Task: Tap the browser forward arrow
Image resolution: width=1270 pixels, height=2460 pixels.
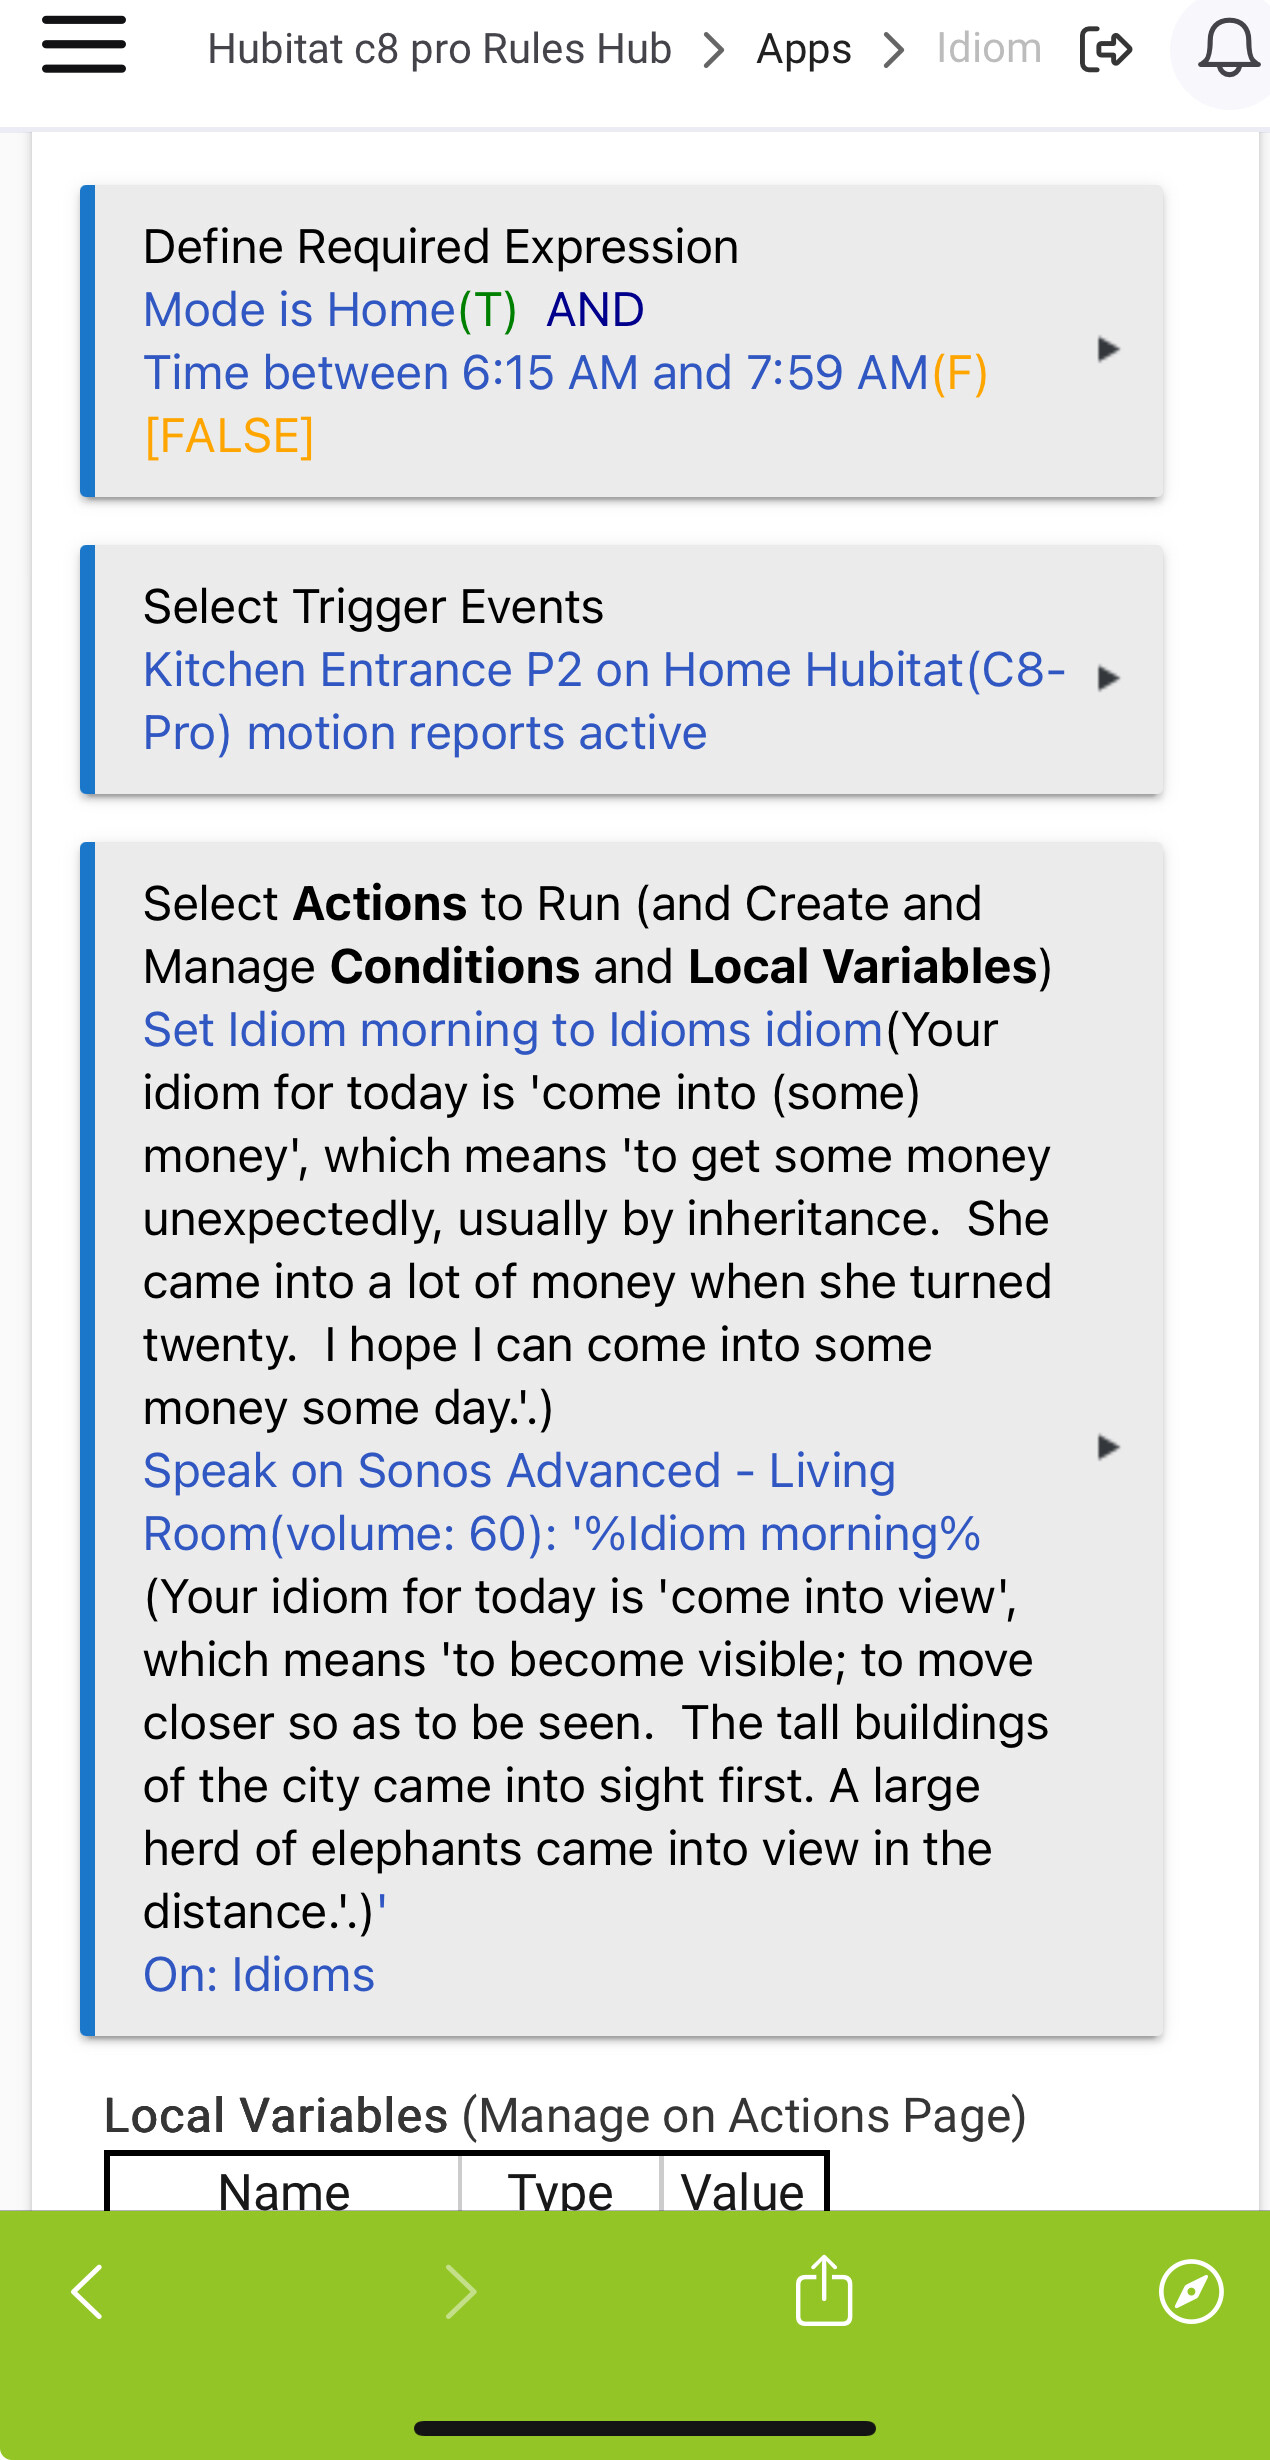Action: coord(460,2291)
